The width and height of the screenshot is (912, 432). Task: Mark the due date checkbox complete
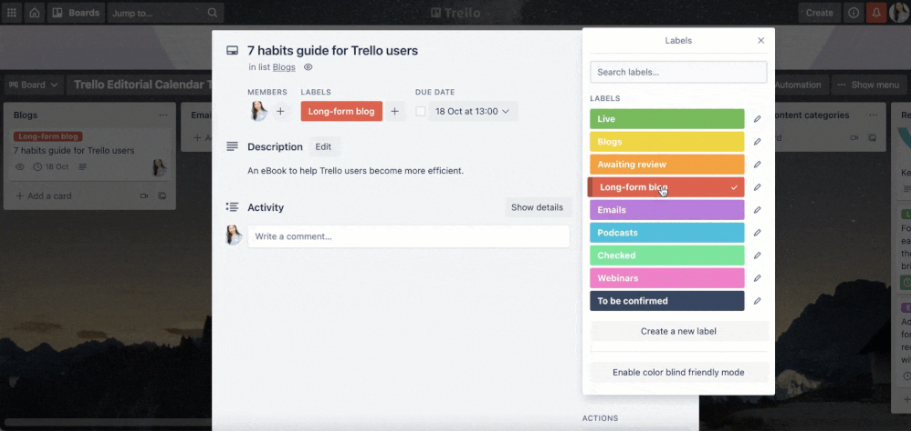click(421, 111)
